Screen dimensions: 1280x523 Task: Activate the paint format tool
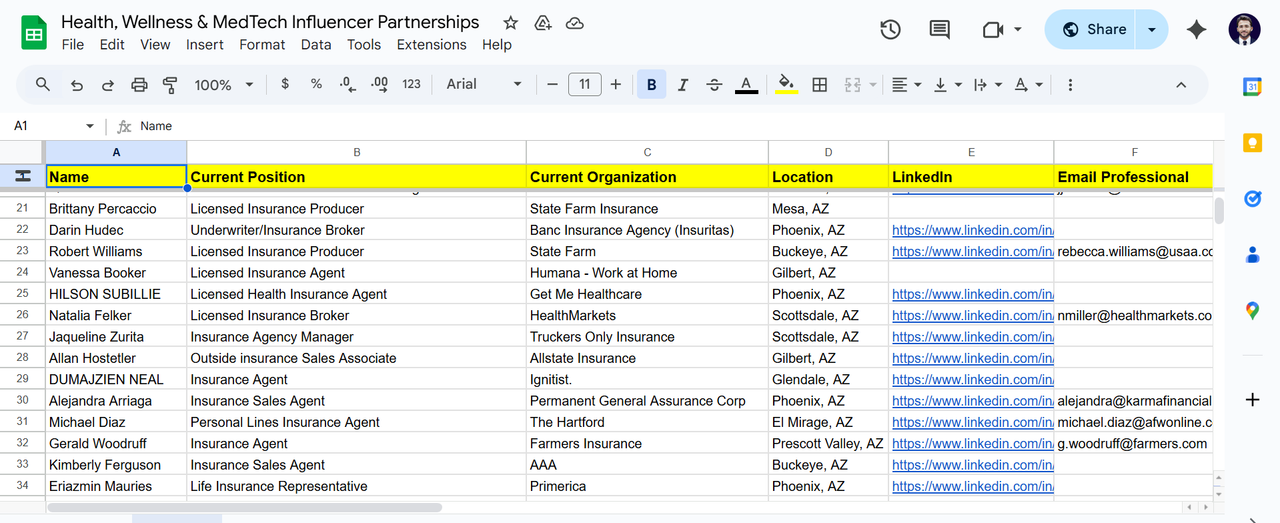pos(170,85)
